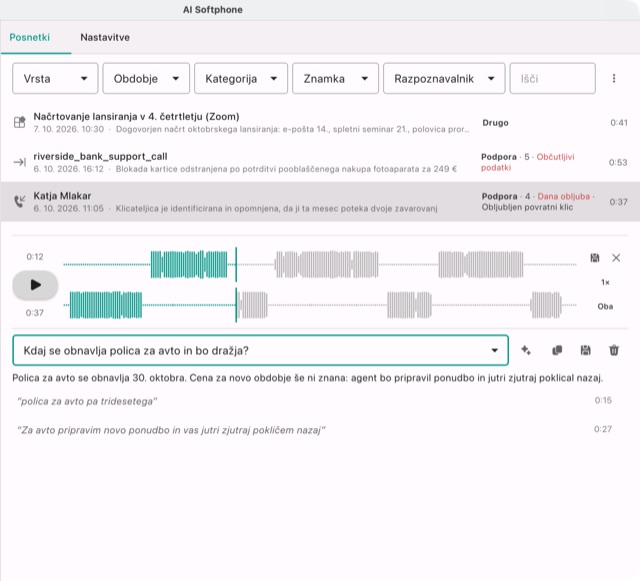The width and height of the screenshot is (640, 581).
Task: Save the answer with the save icon
Action: pyautogui.click(x=585, y=350)
